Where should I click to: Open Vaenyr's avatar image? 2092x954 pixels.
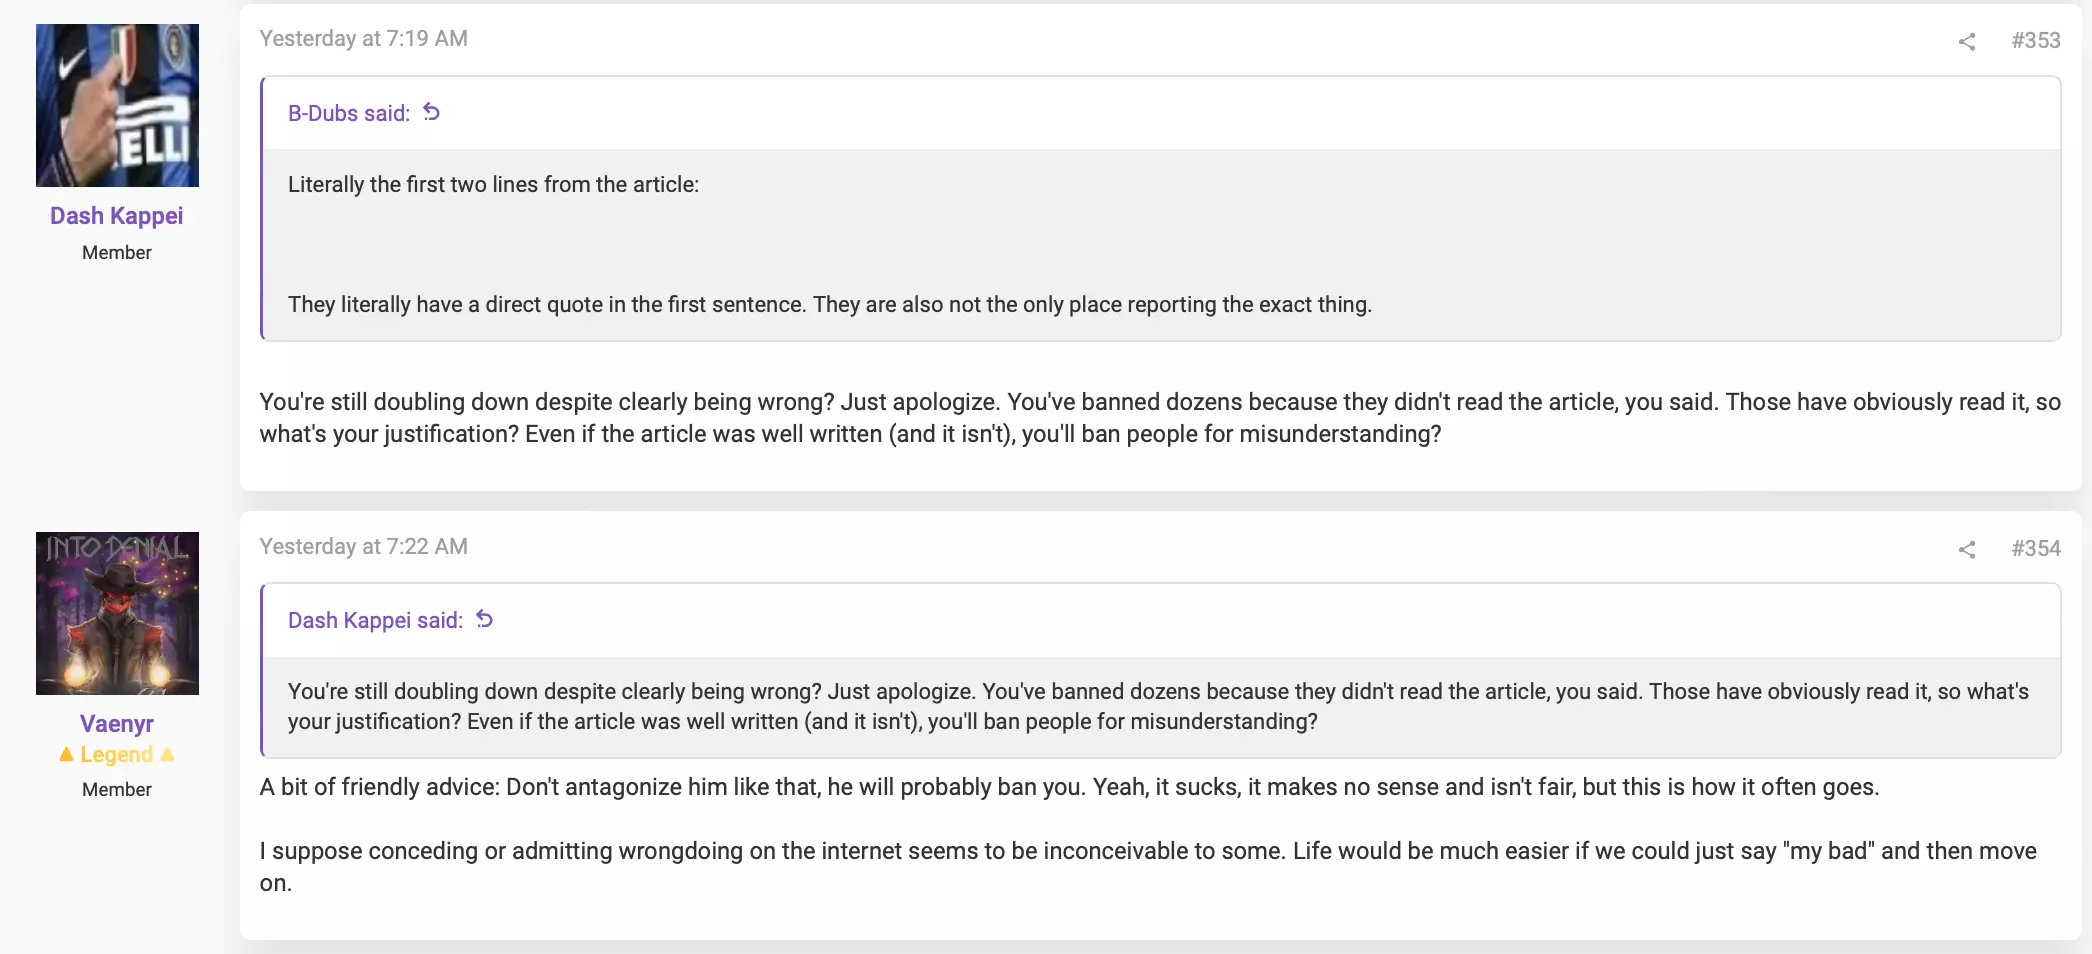click(117, 613)
